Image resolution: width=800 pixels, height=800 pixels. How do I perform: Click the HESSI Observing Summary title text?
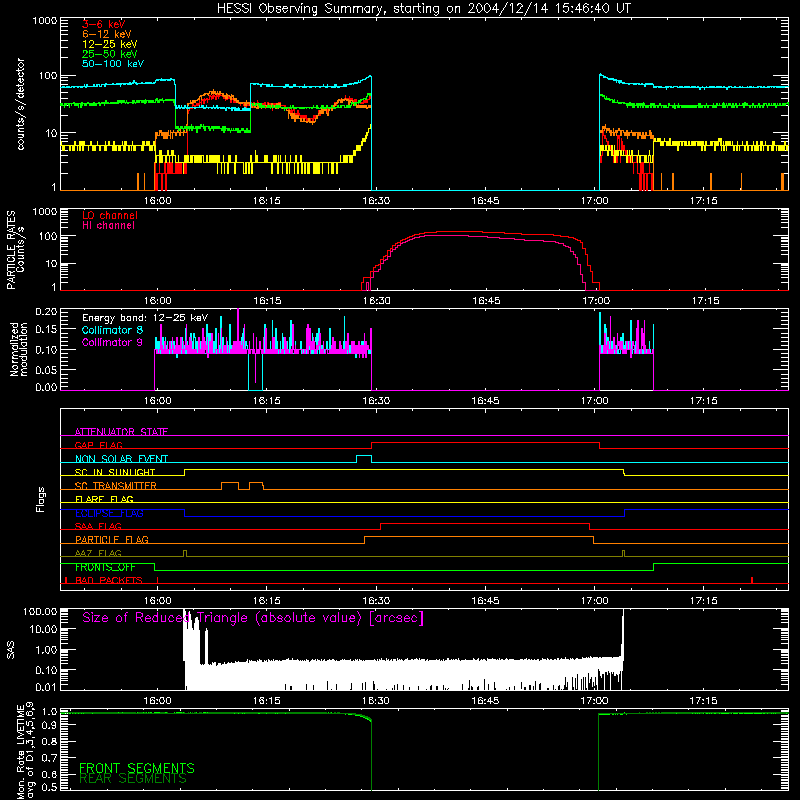click(x=424, y=9)
